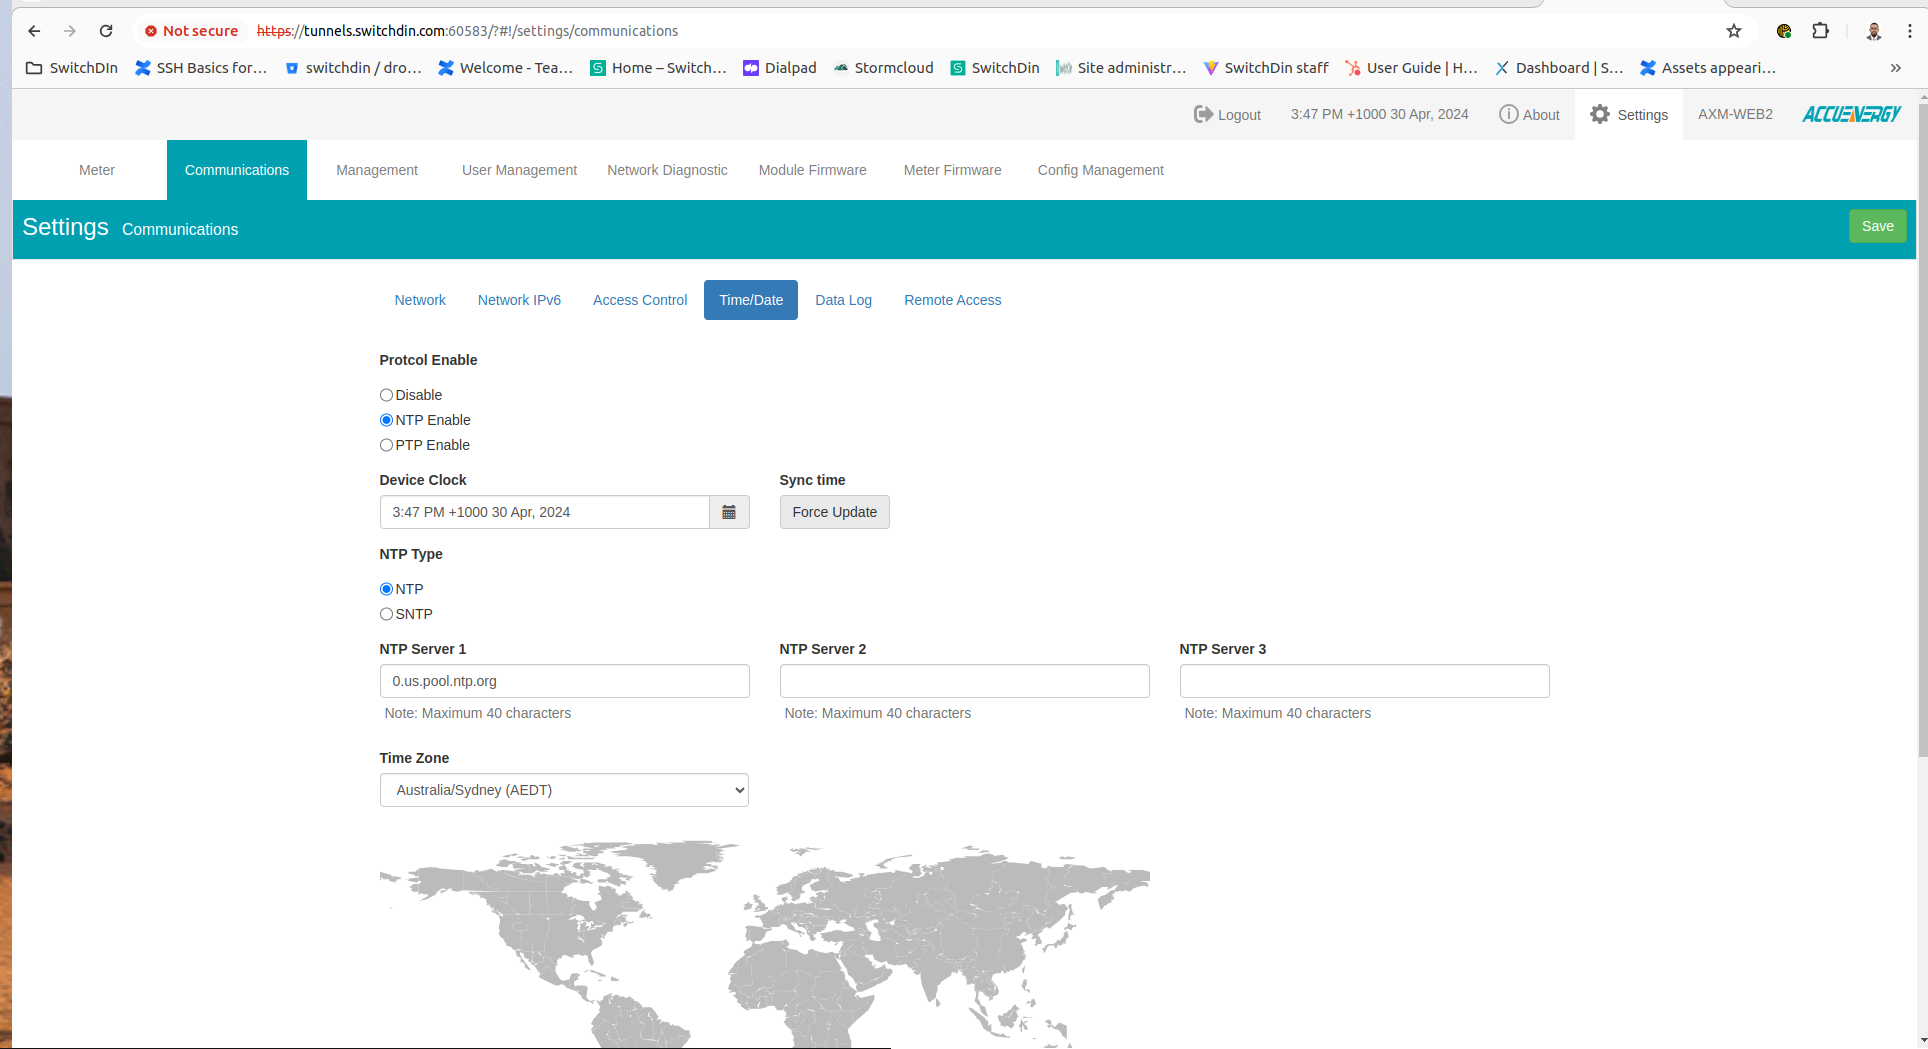The height and width of the screenshot is (1049, 1928).
Task: Click the Force Update button
Action: tap(834, 512)
